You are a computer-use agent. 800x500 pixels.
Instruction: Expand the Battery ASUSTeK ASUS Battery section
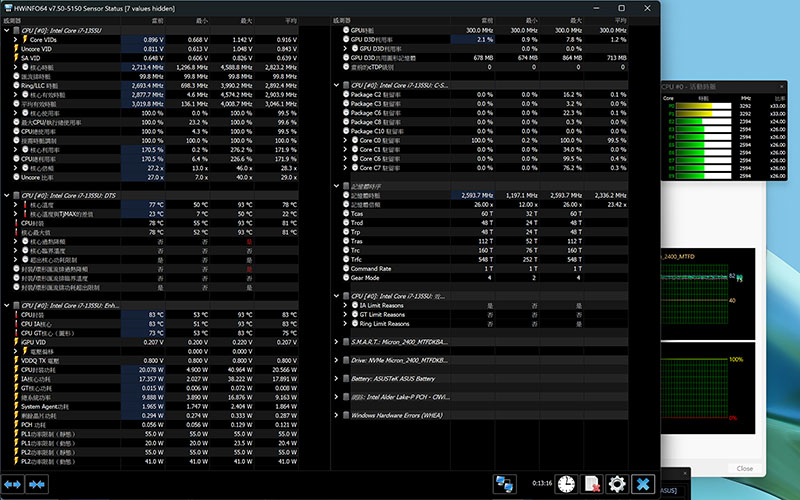point(336,379)
